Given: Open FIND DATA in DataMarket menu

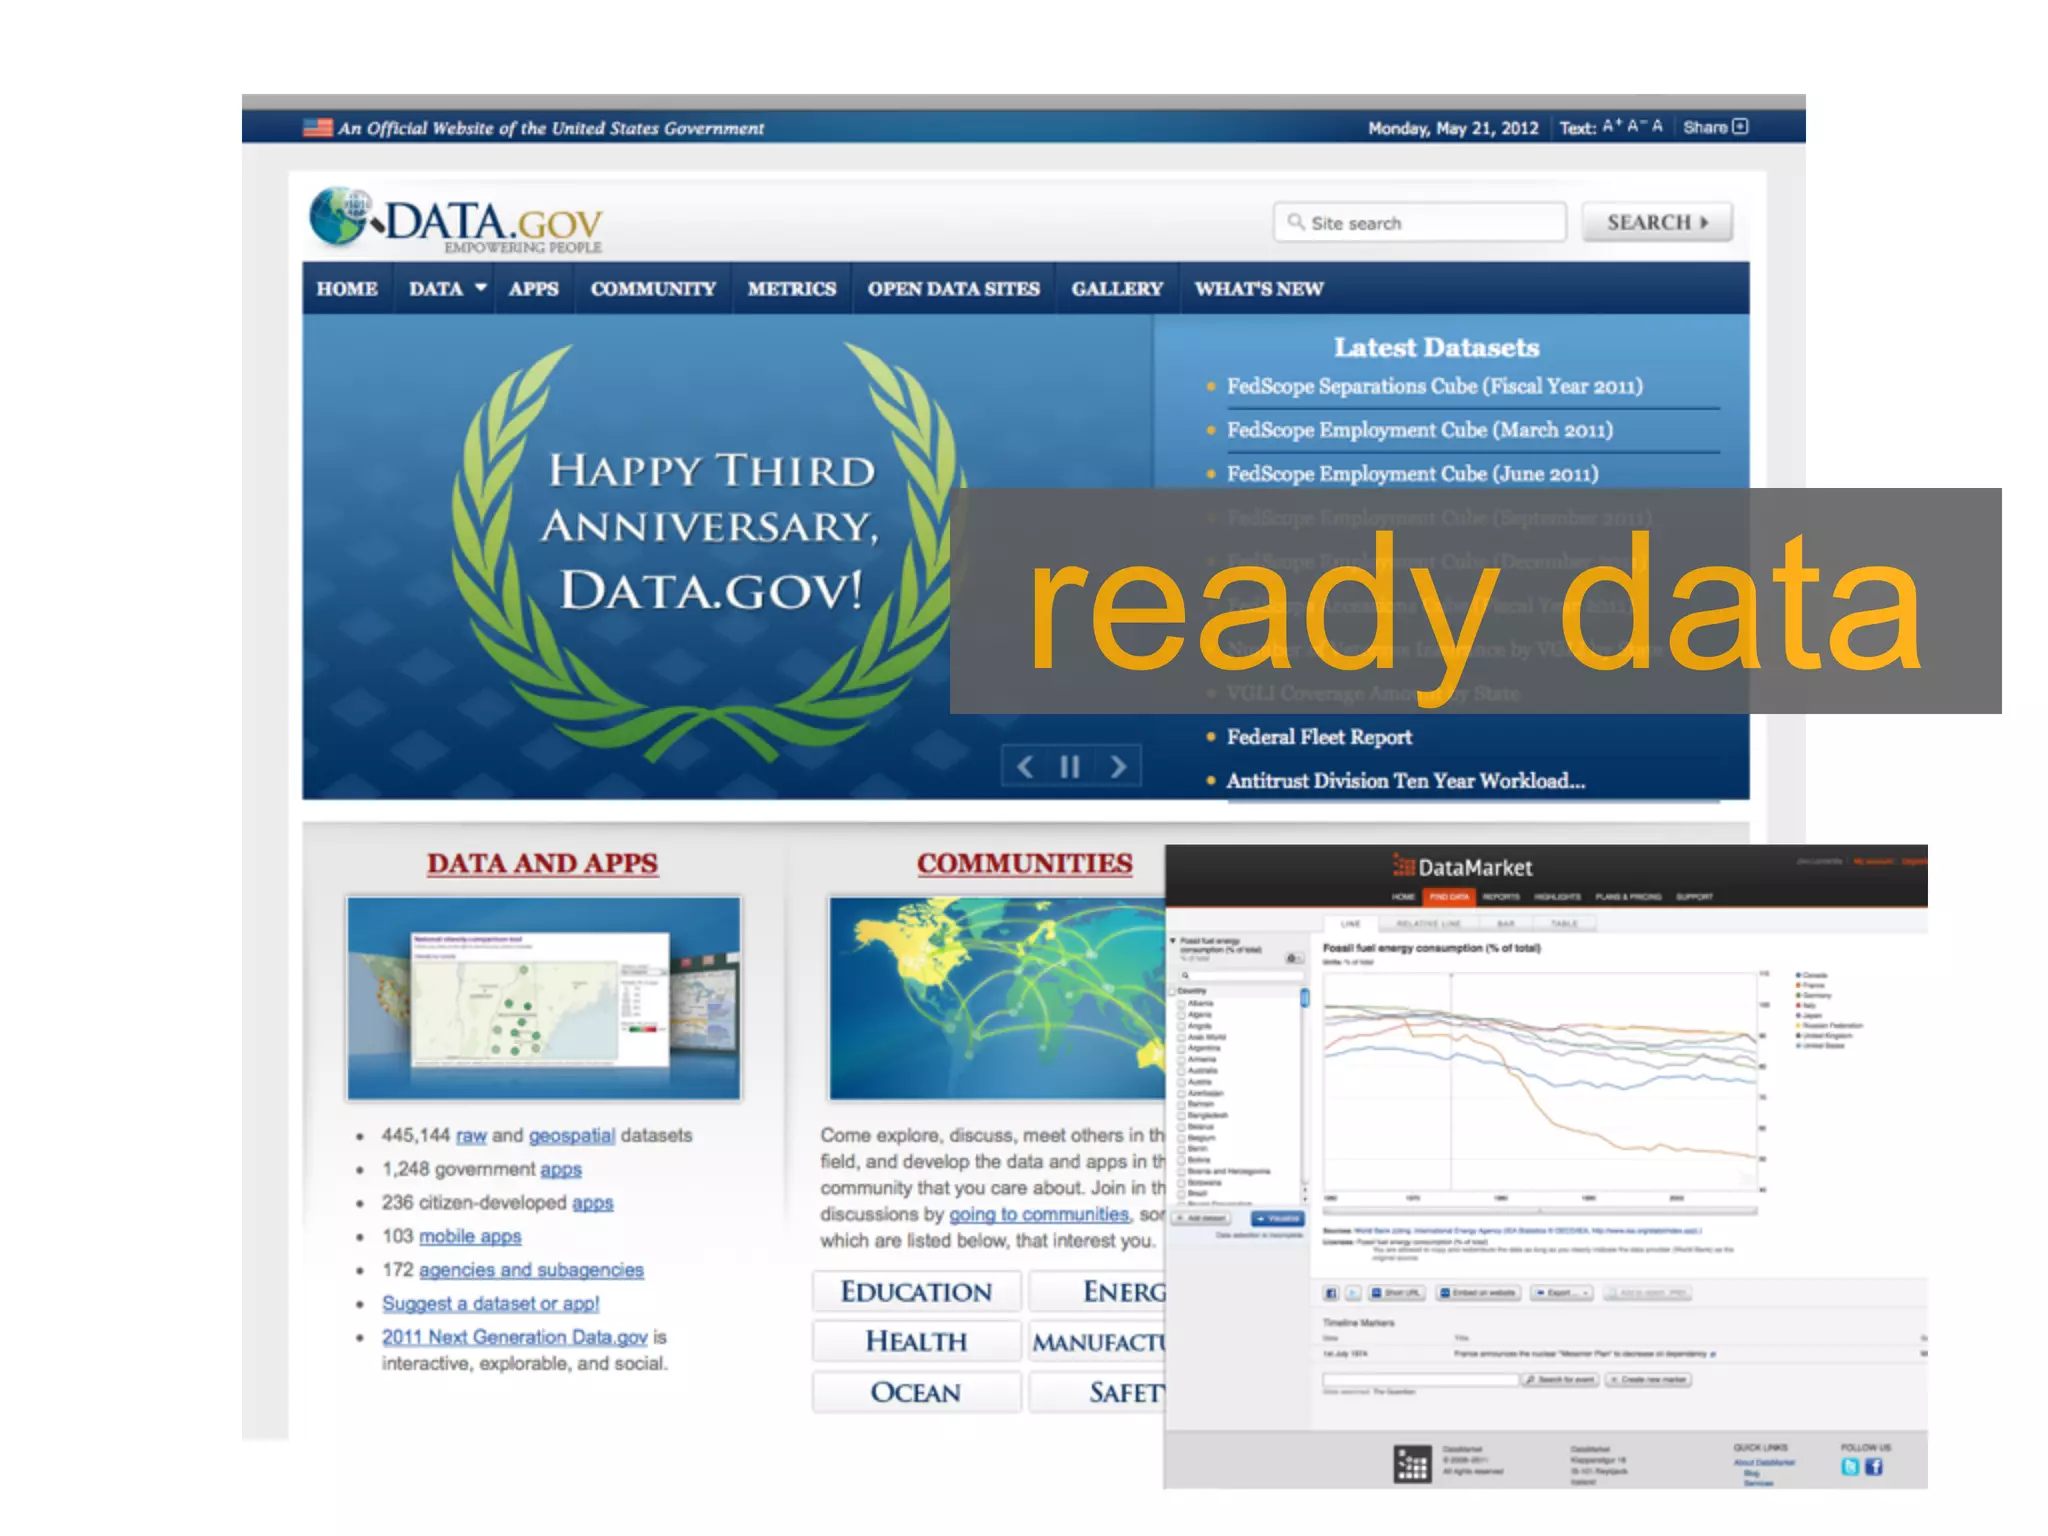Looking at the screenshot, I should 1449,897.
